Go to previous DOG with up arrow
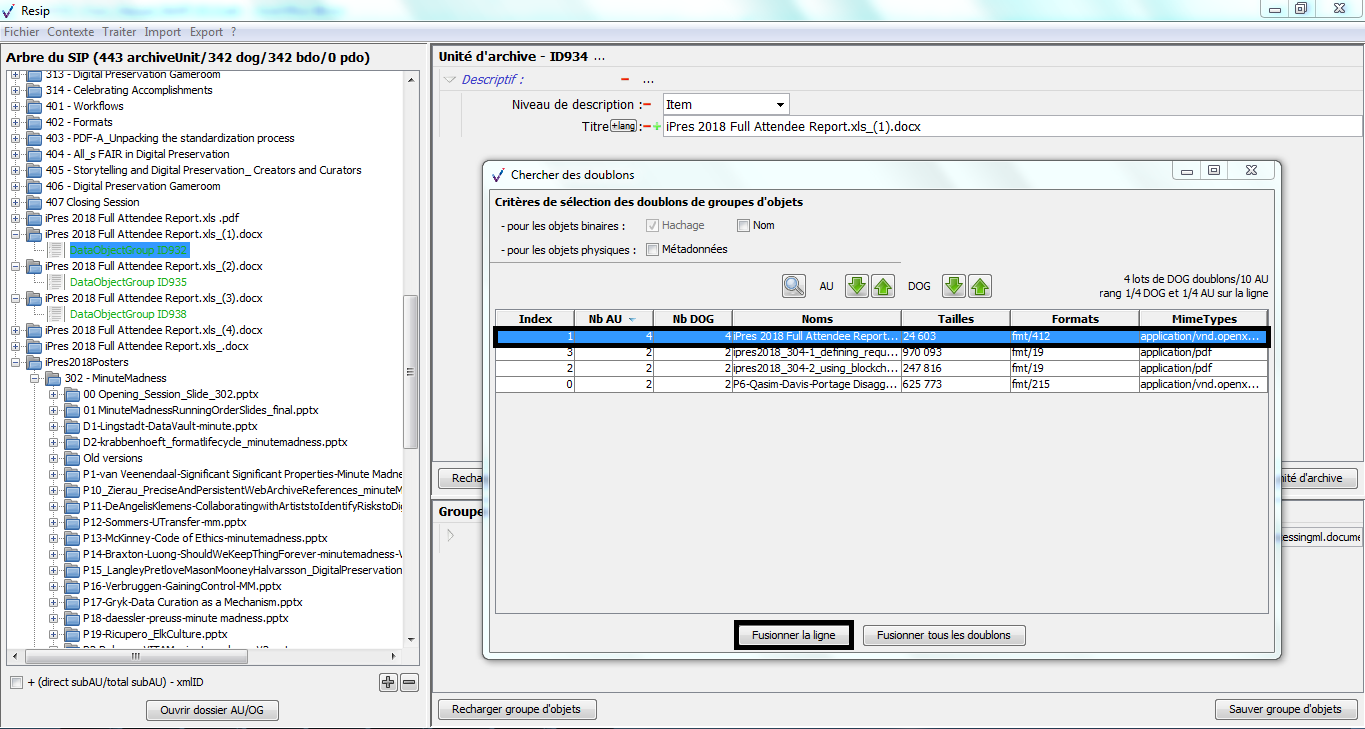The image size is (1365, 729). pos(980,286)
